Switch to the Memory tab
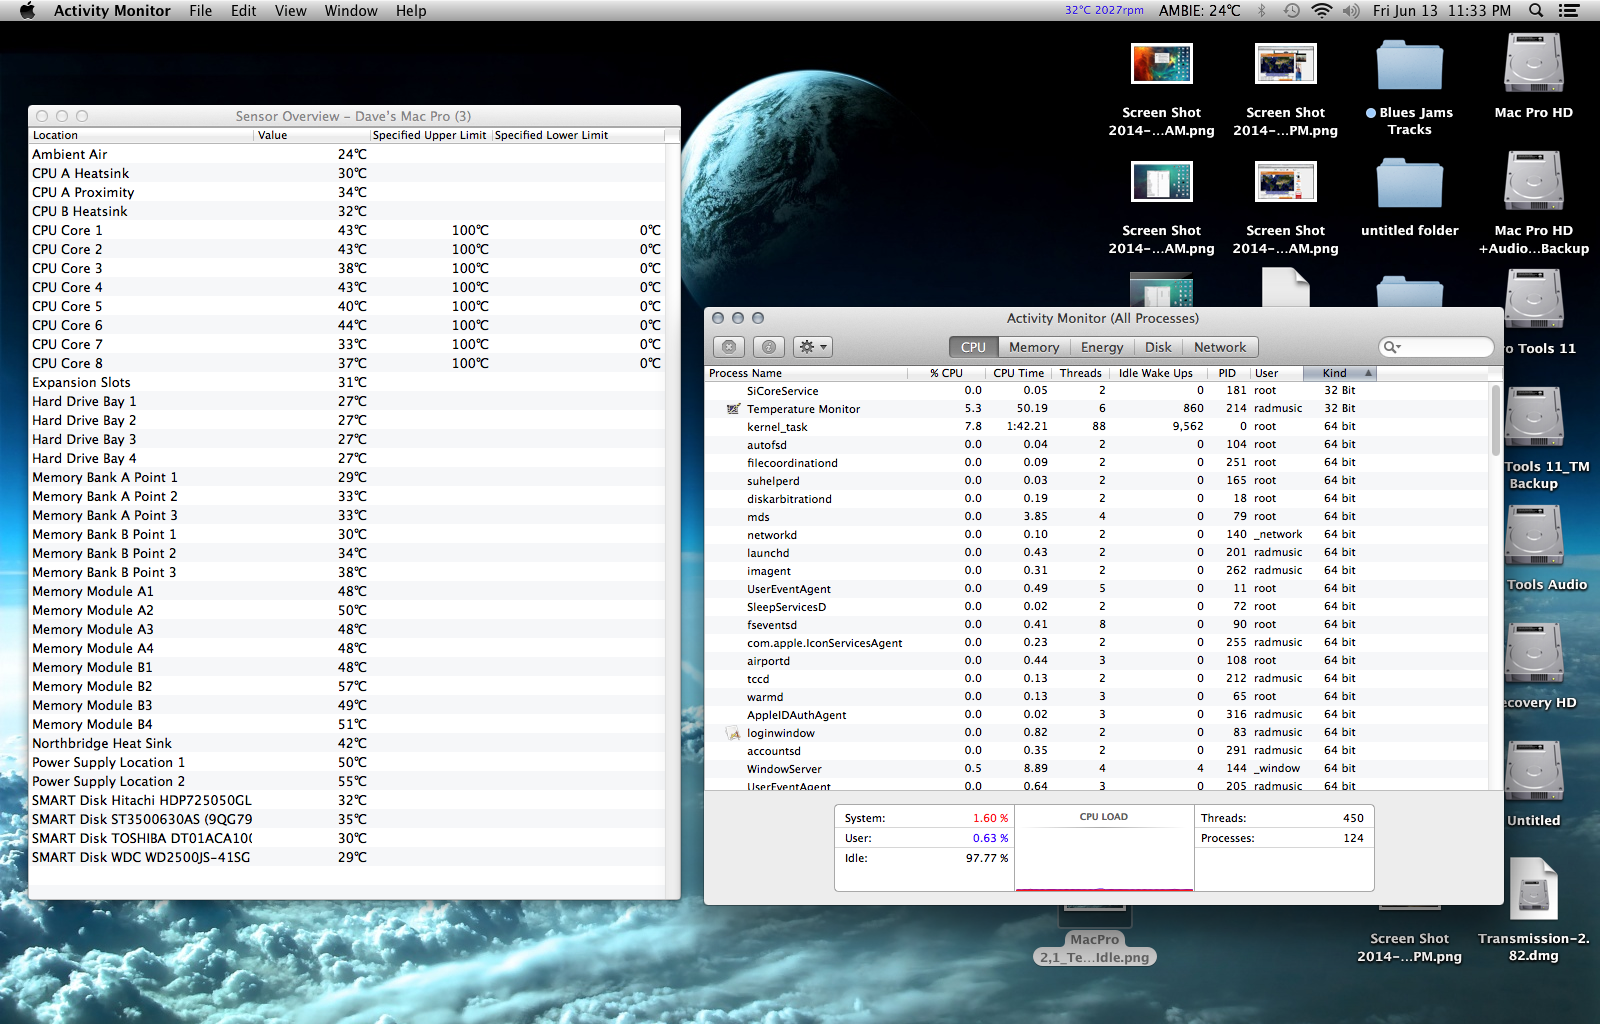Screen dimensions: 1600x1024 pos(1033,347)
